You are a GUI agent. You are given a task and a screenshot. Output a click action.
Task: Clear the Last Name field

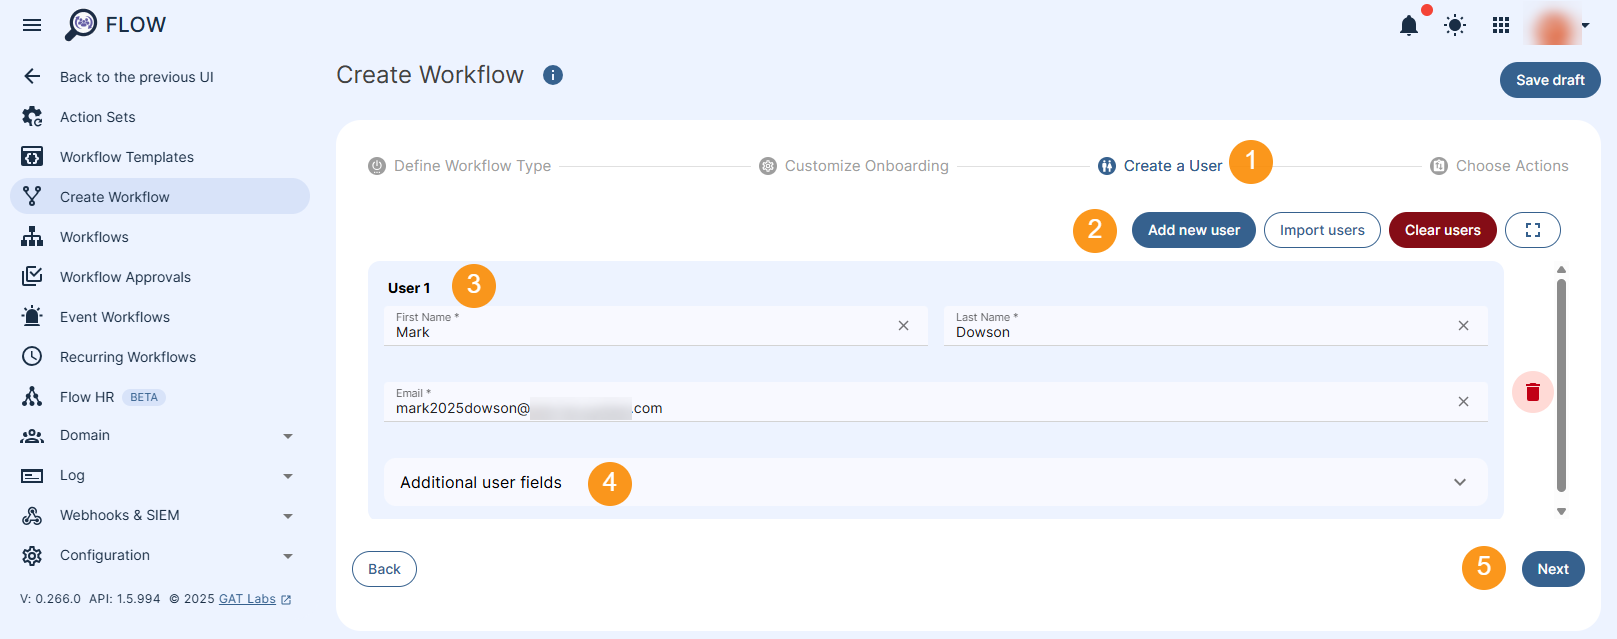1463,326
